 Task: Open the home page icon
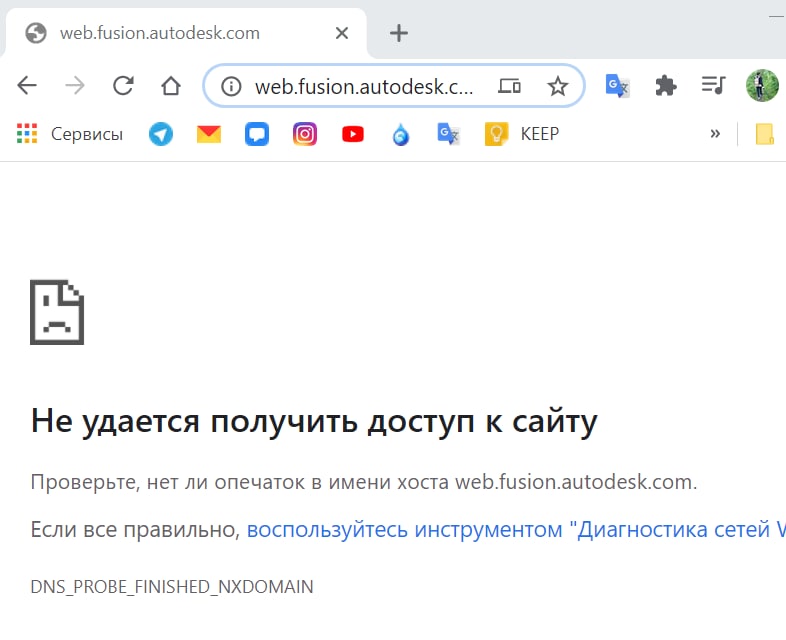click(171, 85)
